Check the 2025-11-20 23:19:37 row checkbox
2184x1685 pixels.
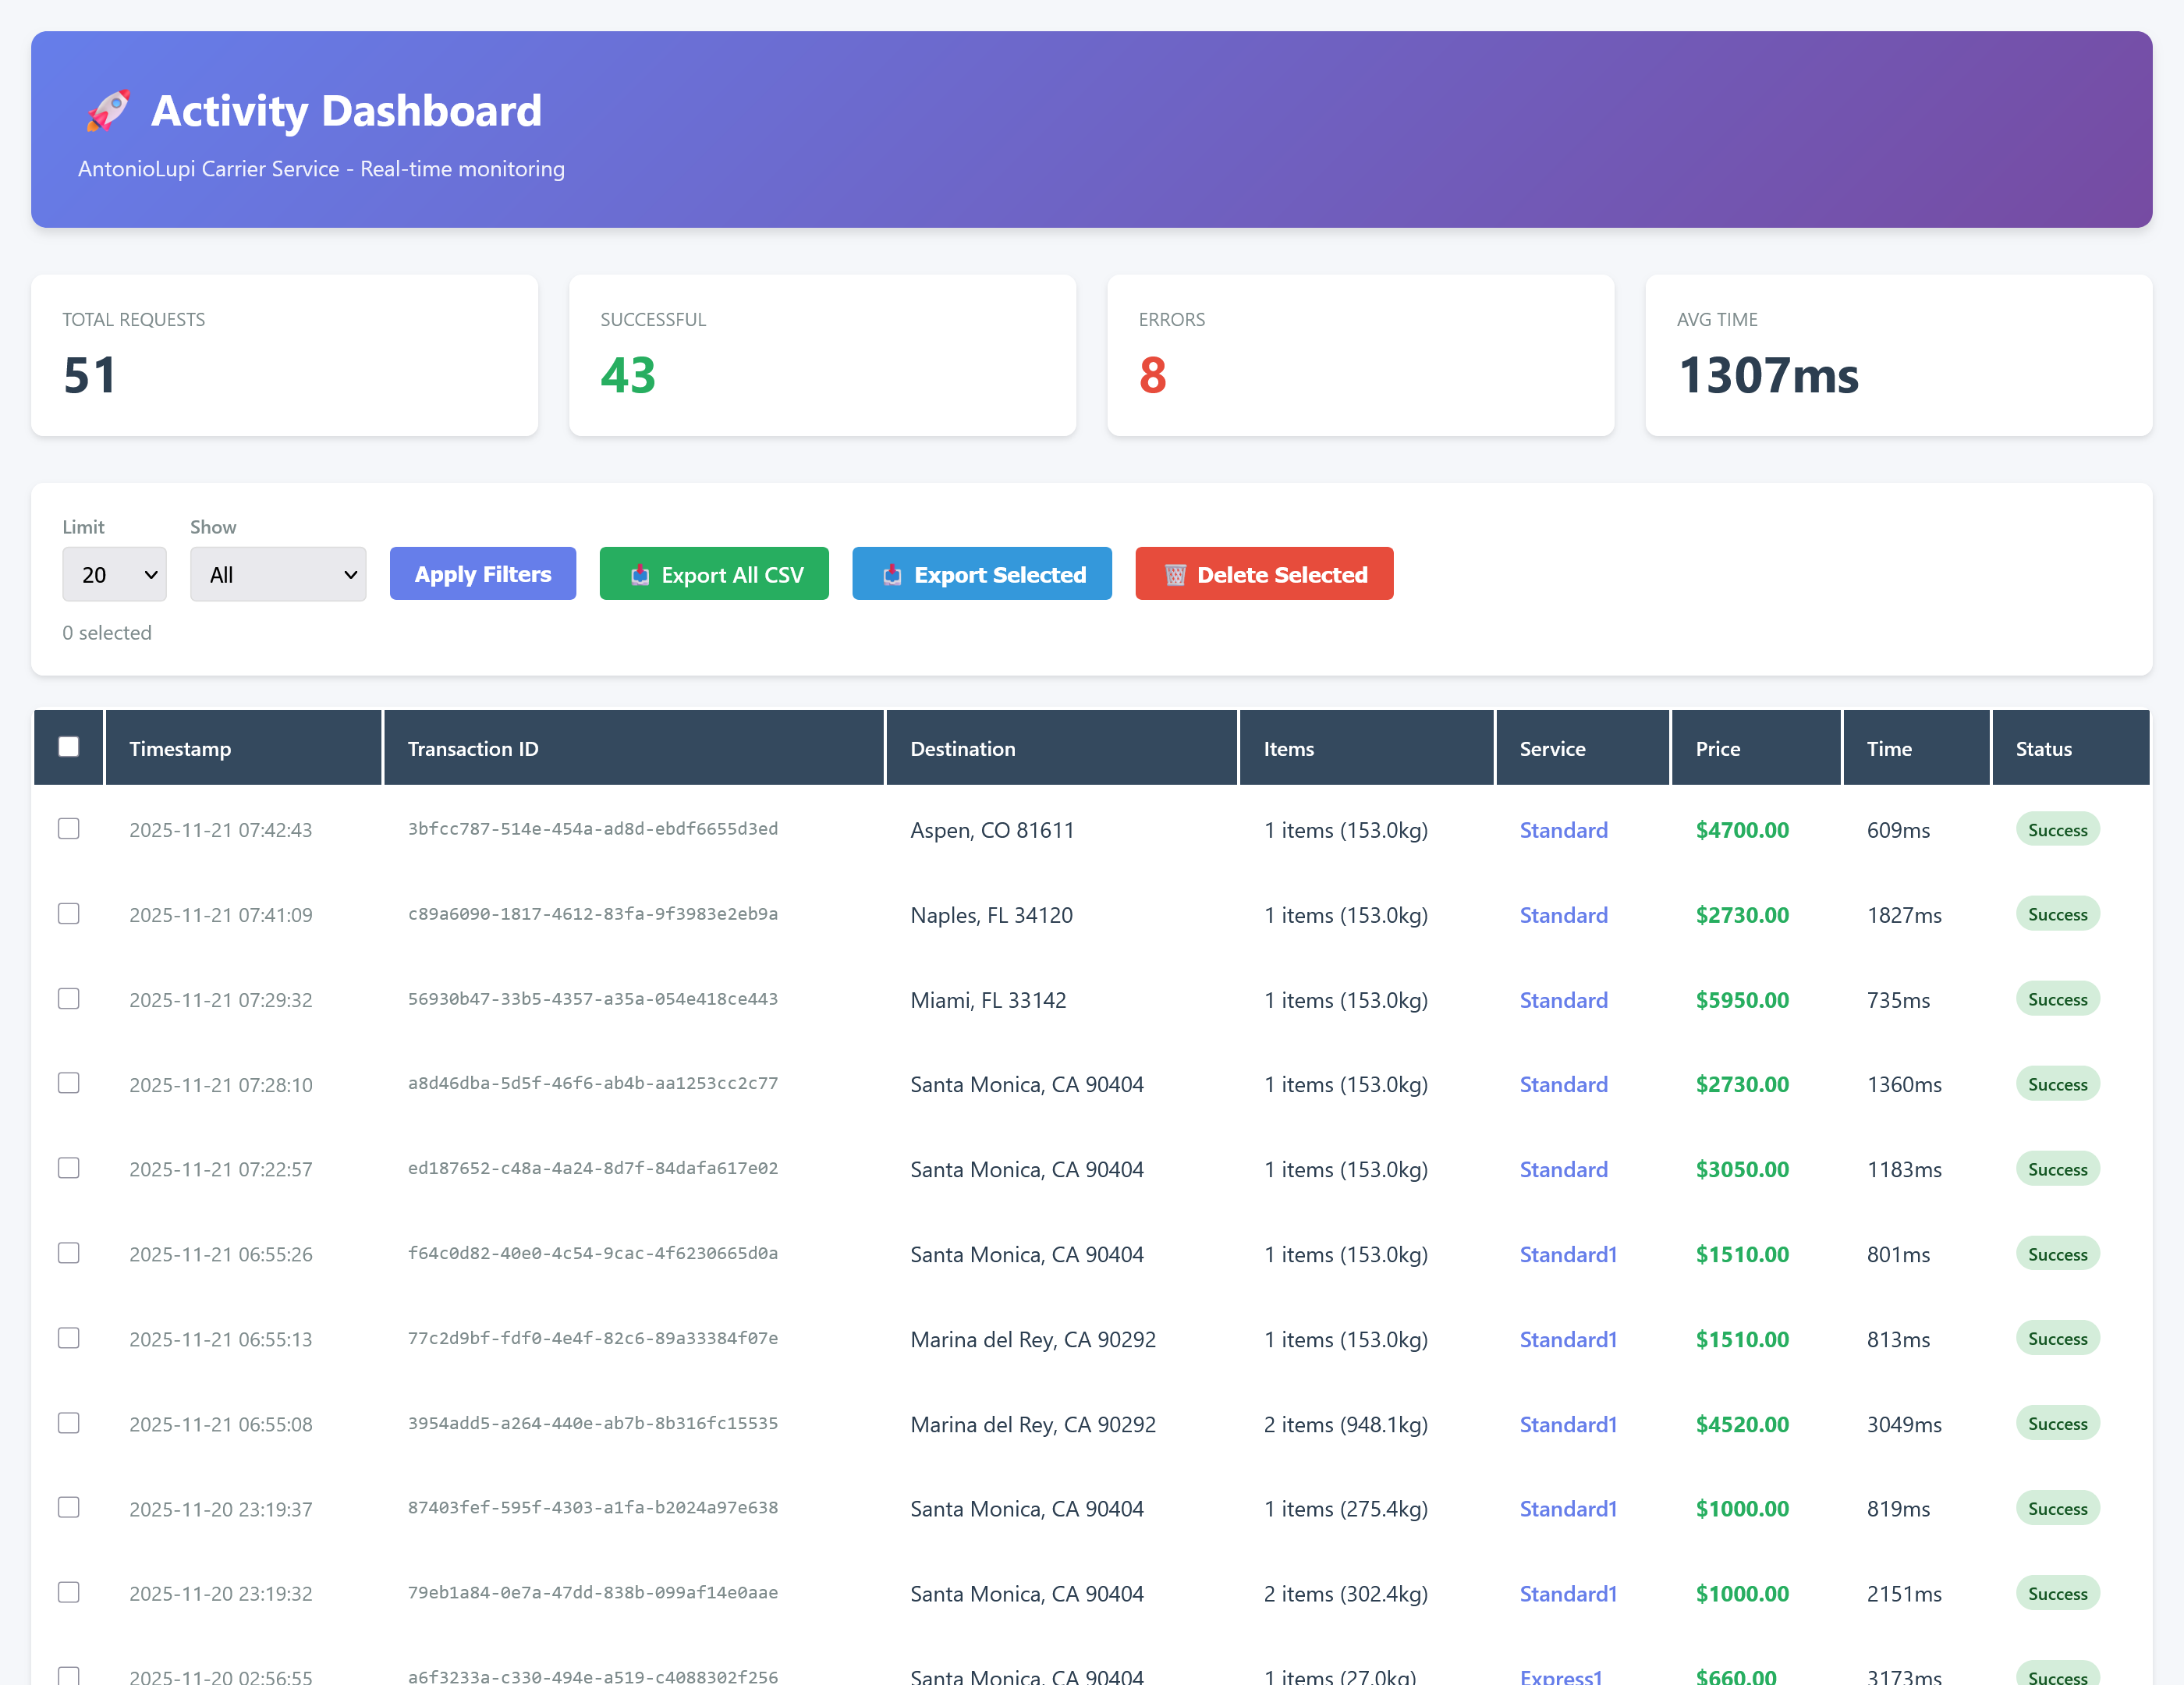click(x=68, y=1507)
